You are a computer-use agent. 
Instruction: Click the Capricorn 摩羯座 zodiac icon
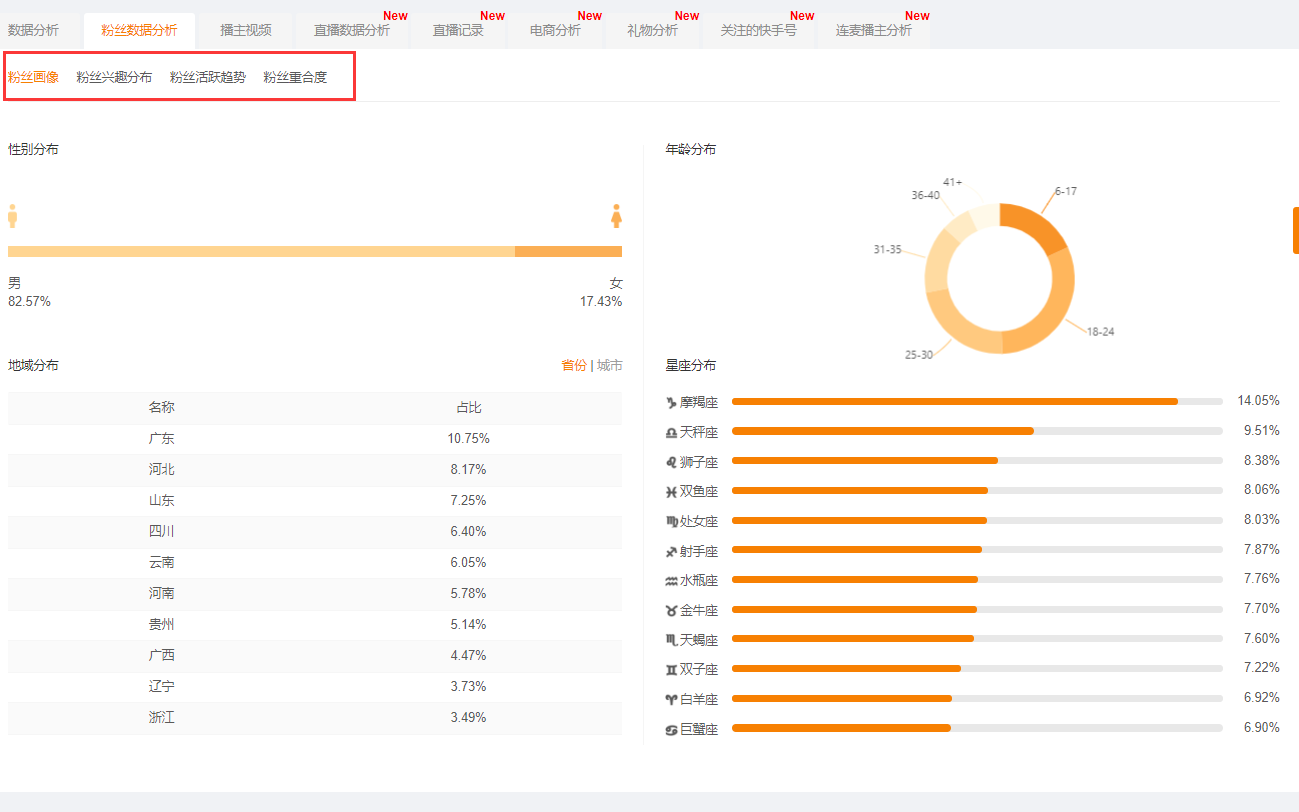671,403
